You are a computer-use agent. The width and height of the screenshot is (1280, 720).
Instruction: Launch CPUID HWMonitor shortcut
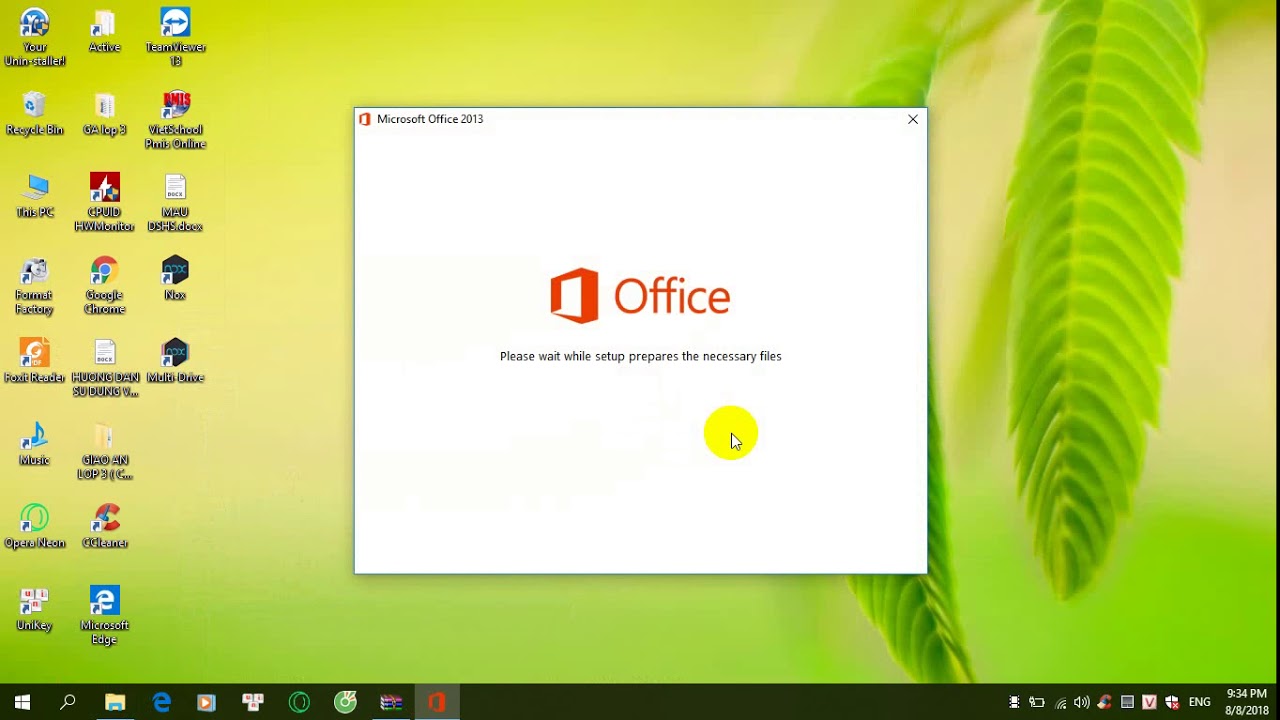coord(104,202)
